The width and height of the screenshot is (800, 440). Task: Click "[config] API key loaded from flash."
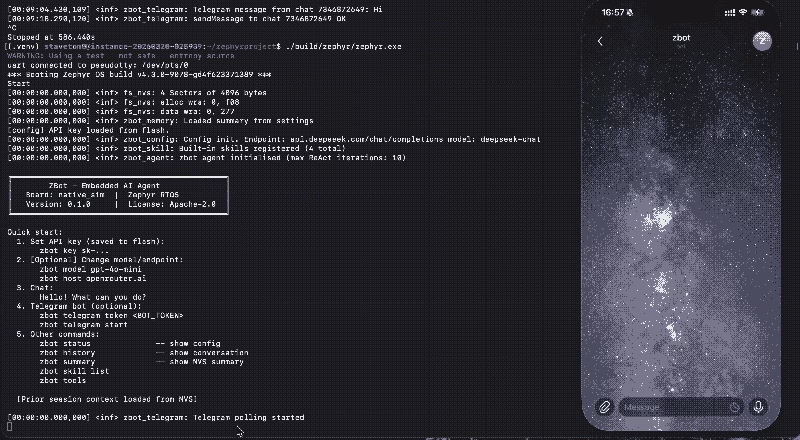(90, 130)
